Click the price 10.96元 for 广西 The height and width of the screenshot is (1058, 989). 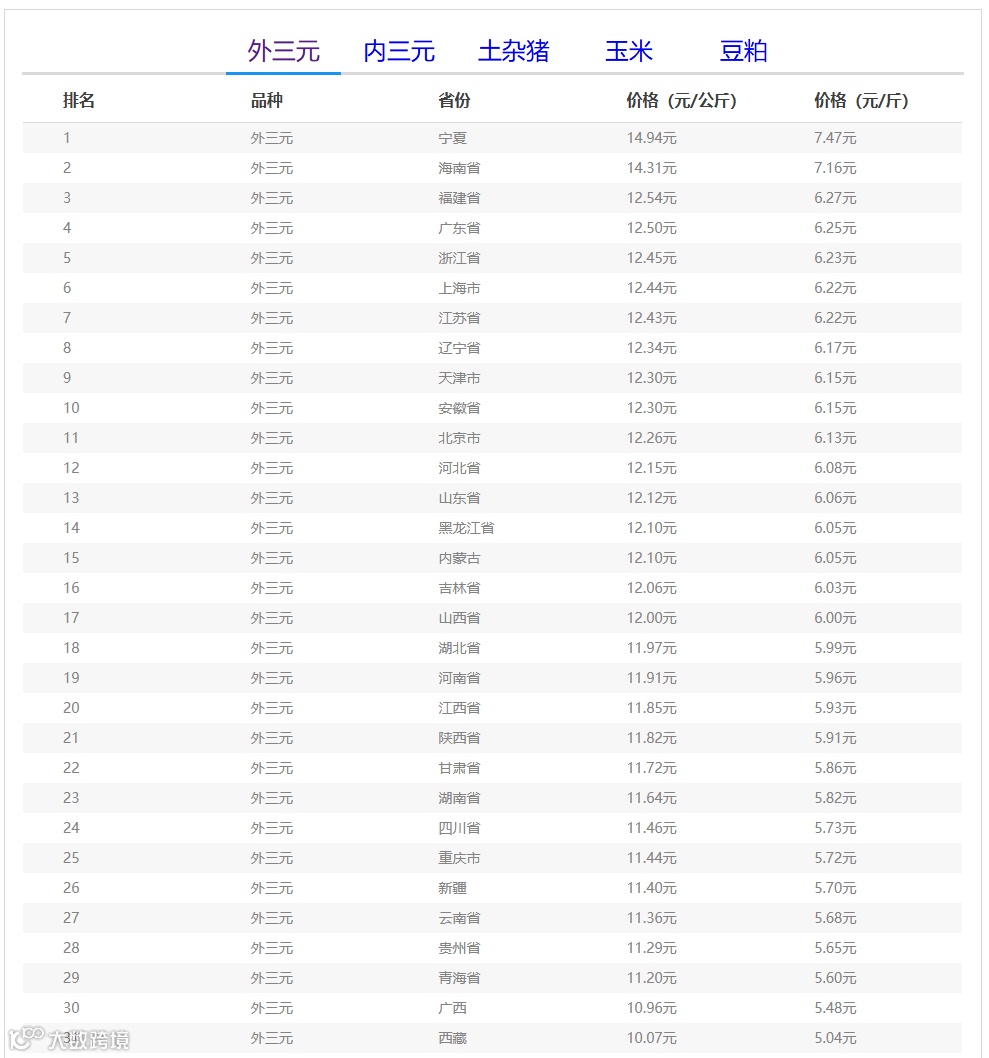click(651, 1009)
